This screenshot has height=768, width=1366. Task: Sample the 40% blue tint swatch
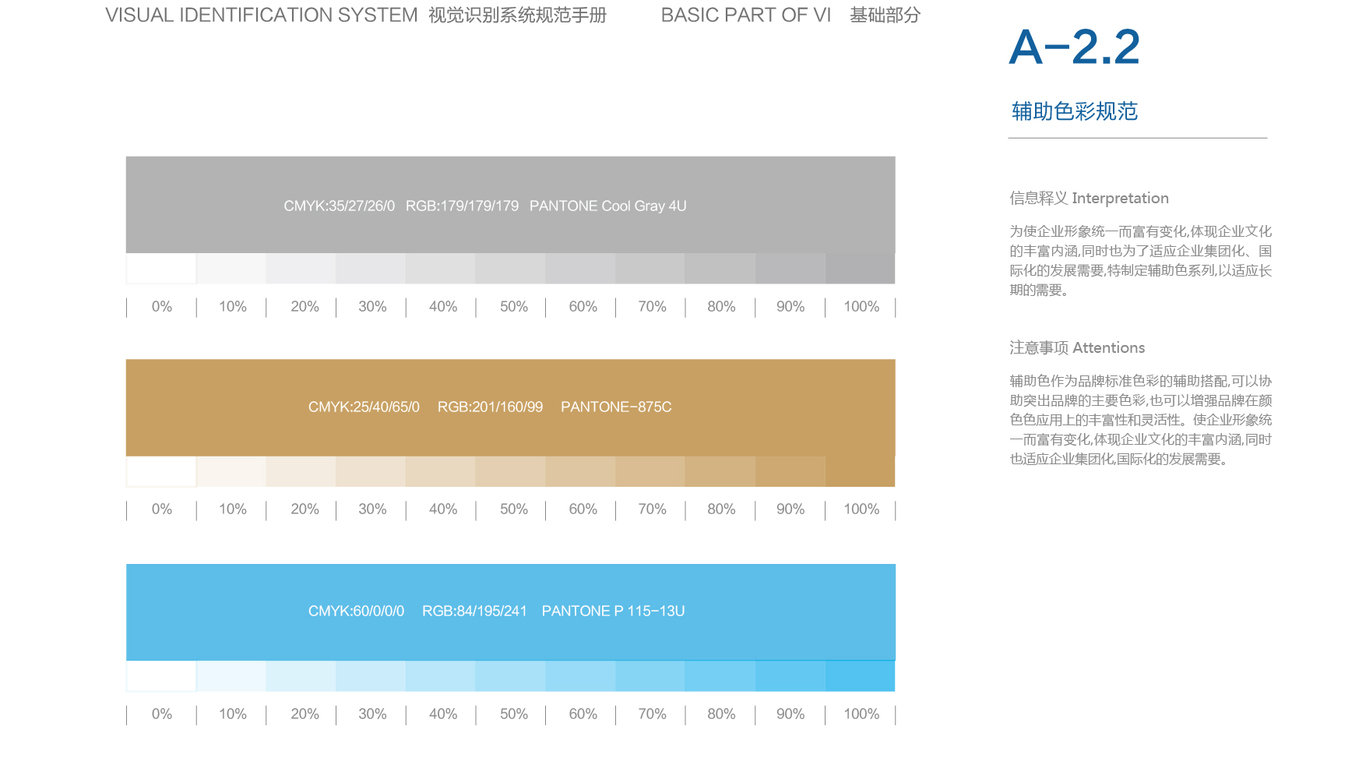[x=441, y=676]
